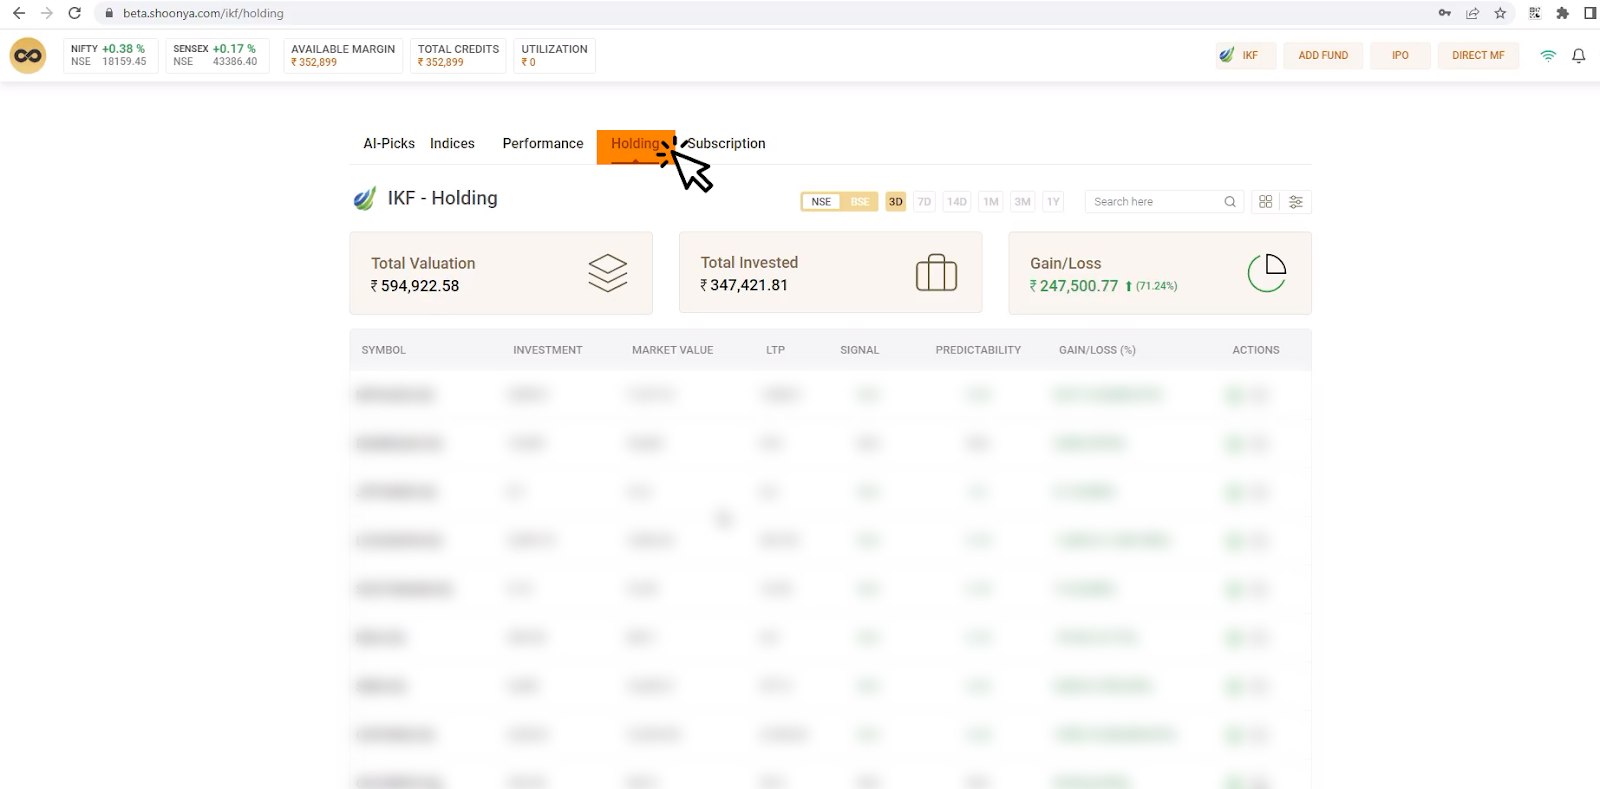Open the notifications bell
1600x789 pixels.
(1579, 56)
